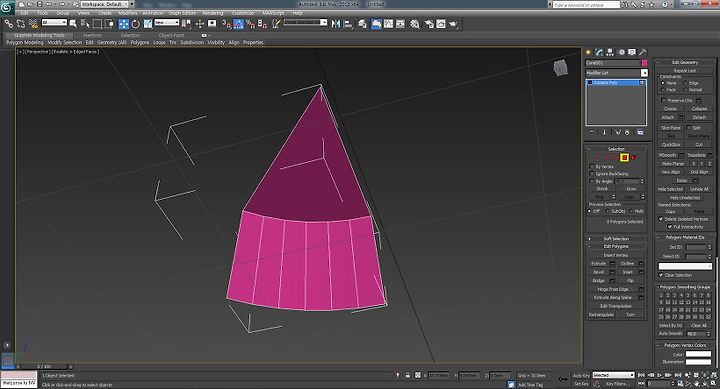Screen dimensions: 720x389
Task: Enable the By Vertex checkbox
Action: click(x=591, y=166)
